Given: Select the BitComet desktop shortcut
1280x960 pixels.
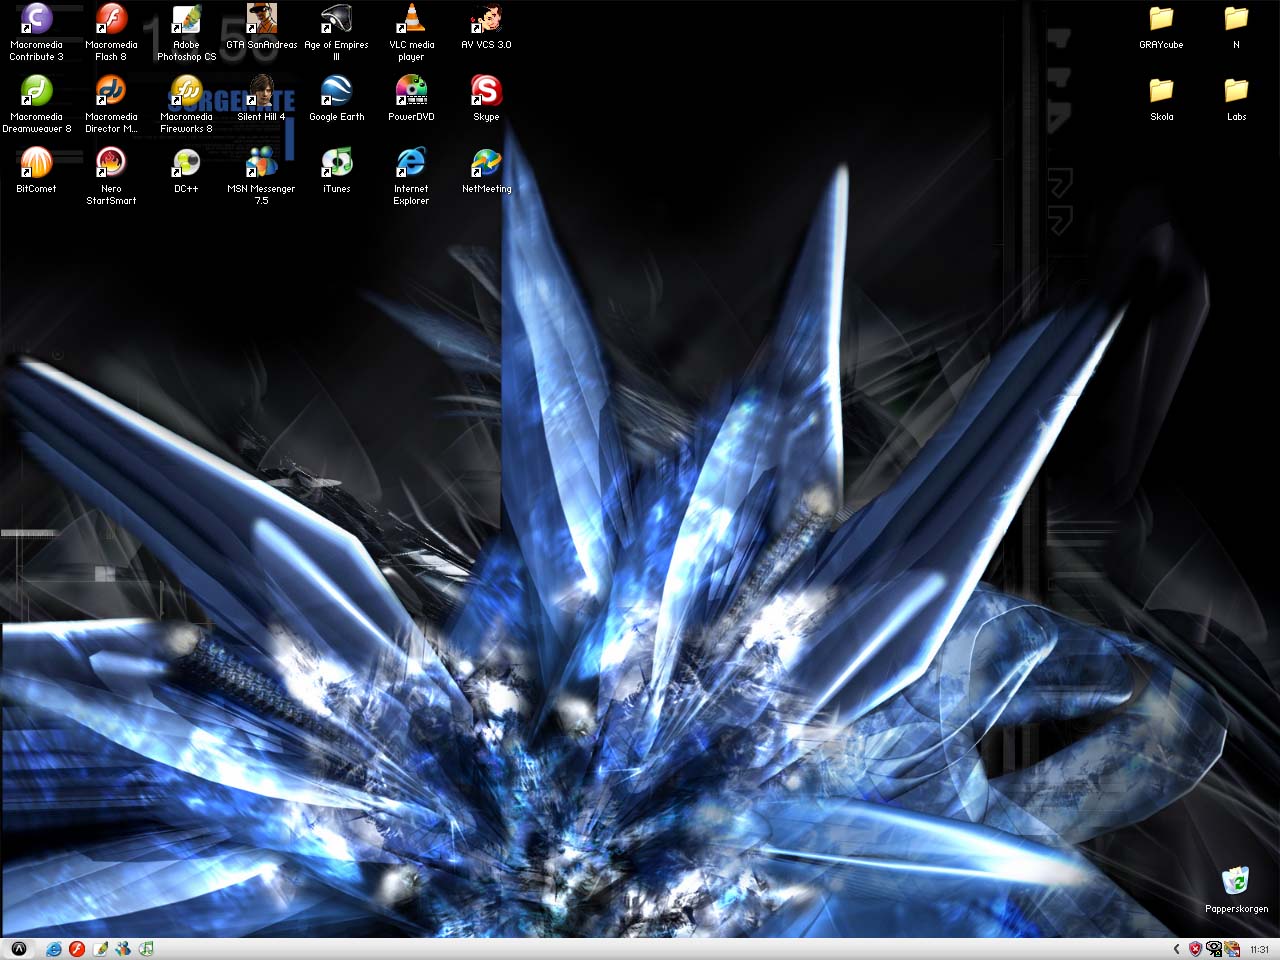Looking at the screenshot, I should coord(36,171).
